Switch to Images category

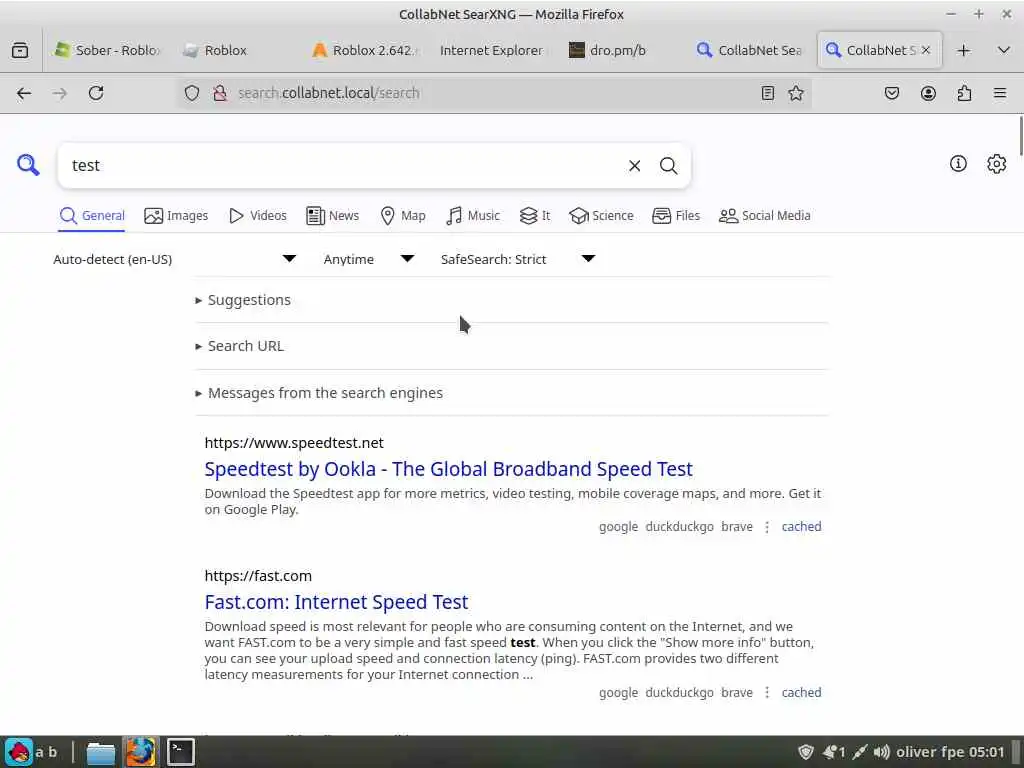tap(176, 216)
